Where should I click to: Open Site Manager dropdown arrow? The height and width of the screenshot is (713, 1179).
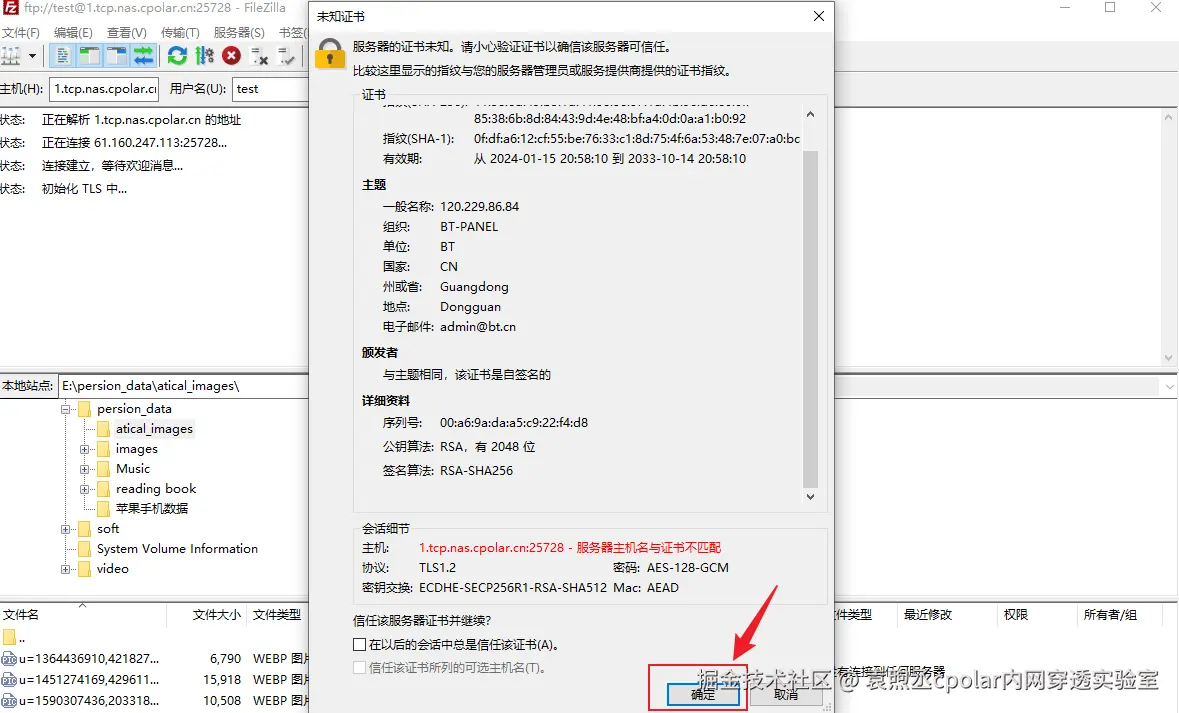point(32,56)
